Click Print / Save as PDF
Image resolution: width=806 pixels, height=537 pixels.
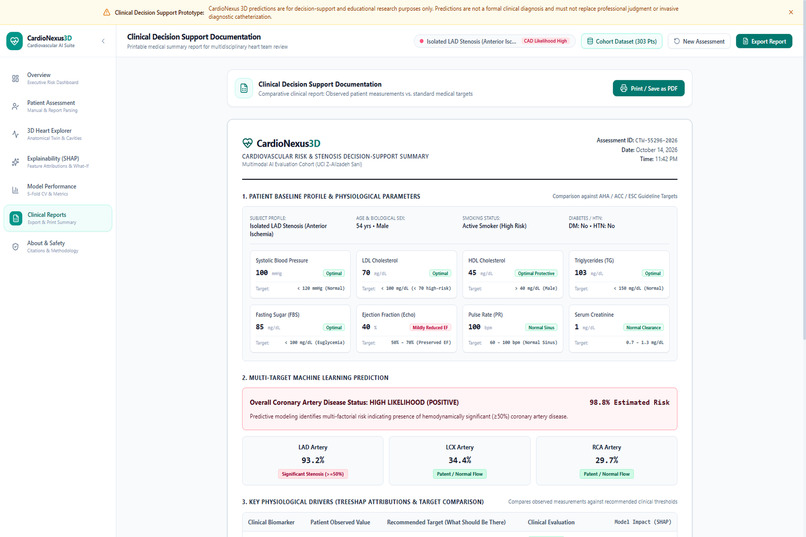pos(648,88)
